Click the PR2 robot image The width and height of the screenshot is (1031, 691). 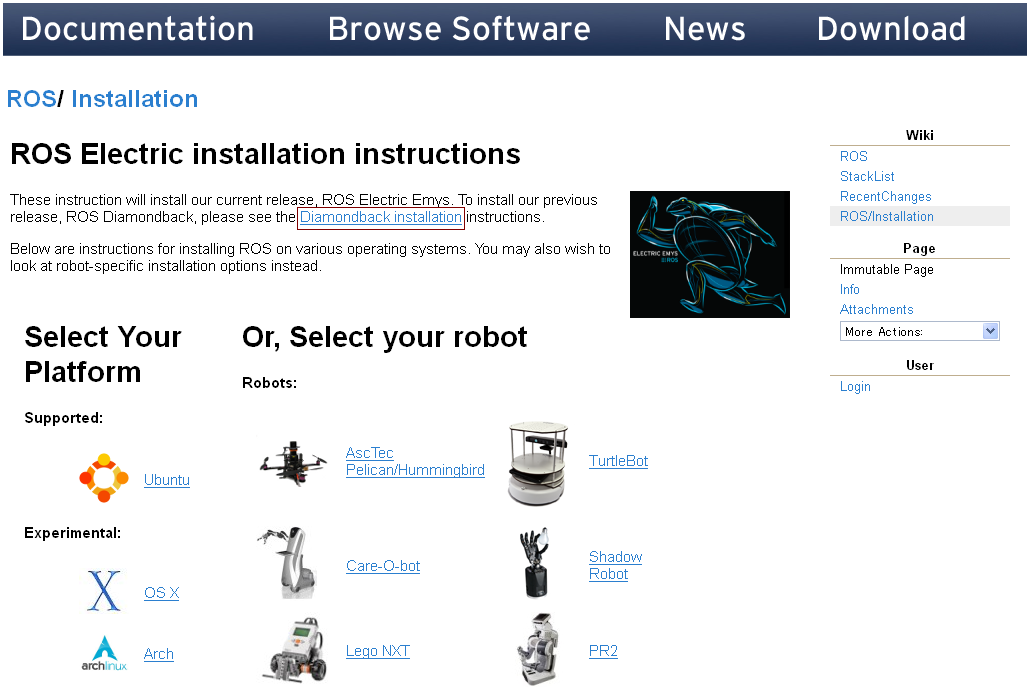click(539, 648)
